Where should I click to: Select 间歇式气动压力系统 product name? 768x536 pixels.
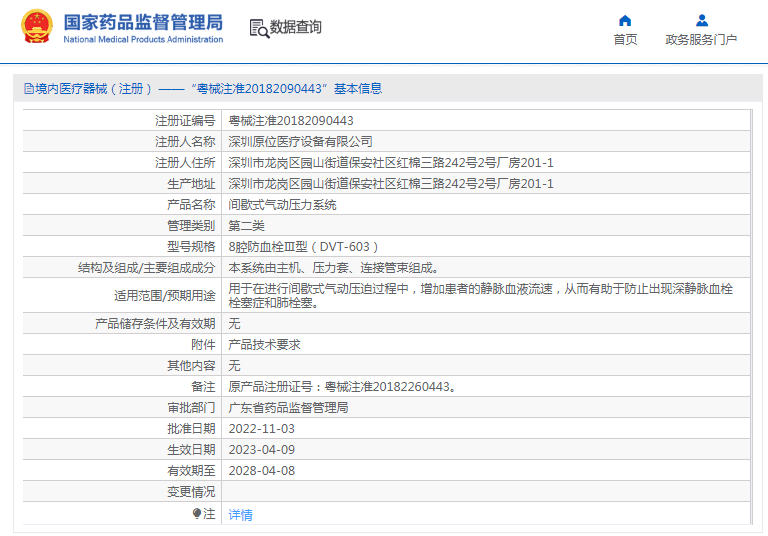282,205
